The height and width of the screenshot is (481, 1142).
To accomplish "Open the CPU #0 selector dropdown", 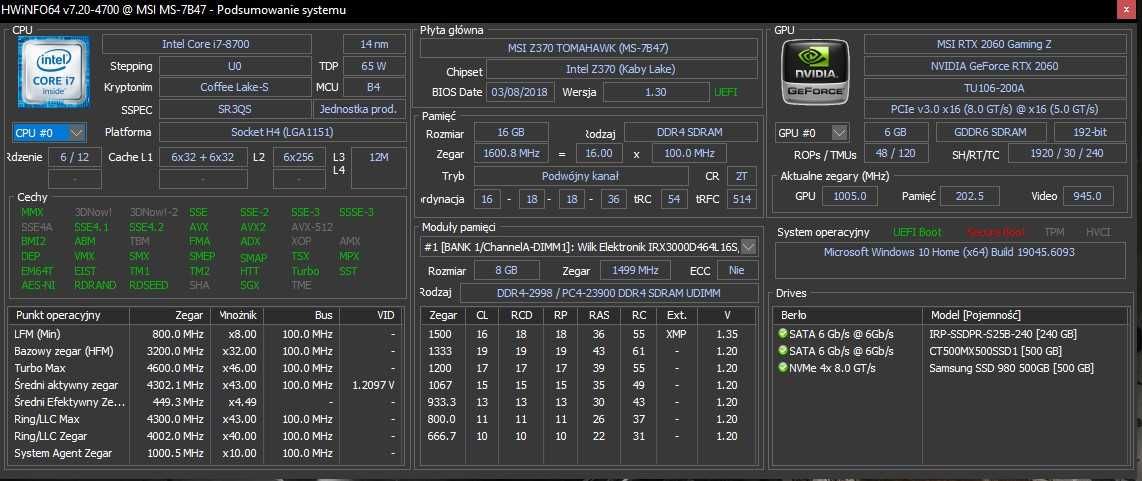I will click(x=50, y=133).
